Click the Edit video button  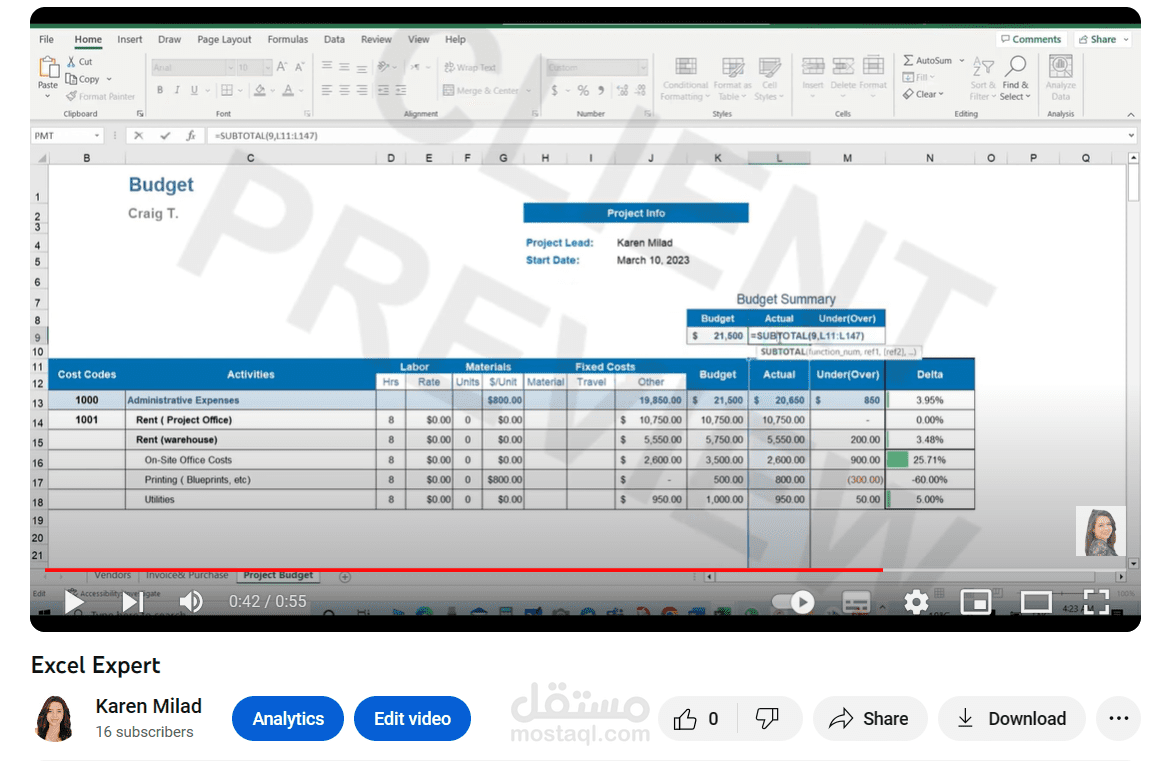[x=412, y=718]
